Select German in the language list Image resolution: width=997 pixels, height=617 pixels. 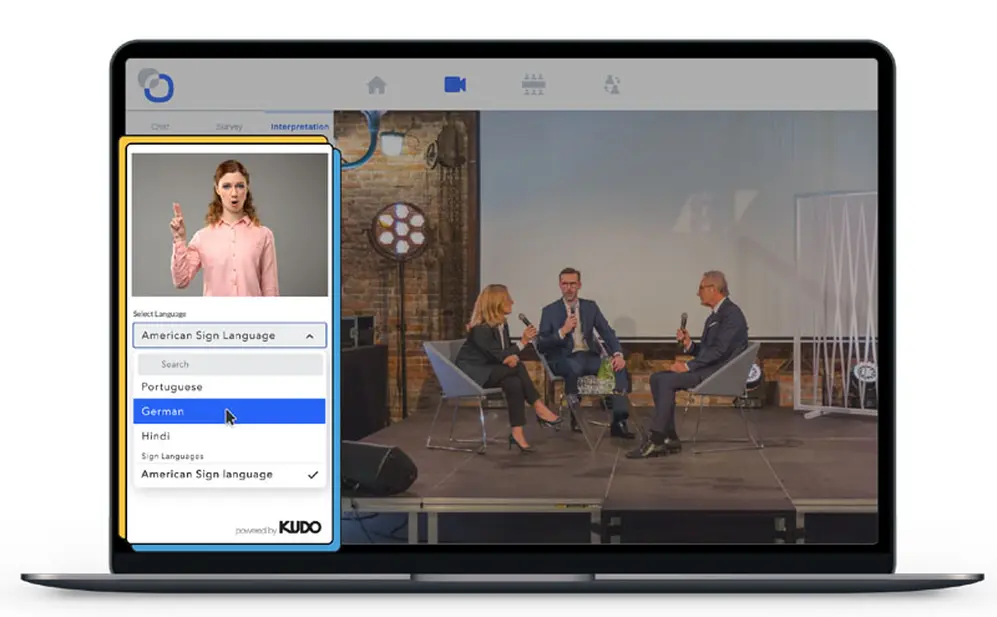tap(230, 412)
